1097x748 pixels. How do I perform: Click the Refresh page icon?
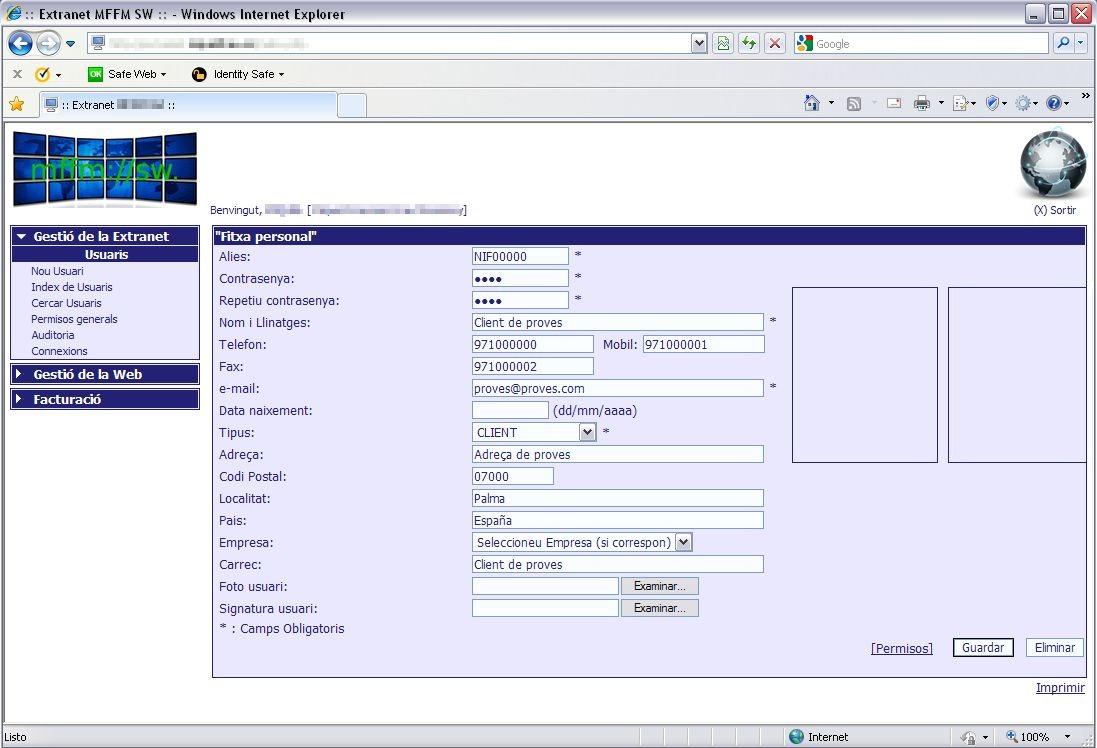click(748, 43)
